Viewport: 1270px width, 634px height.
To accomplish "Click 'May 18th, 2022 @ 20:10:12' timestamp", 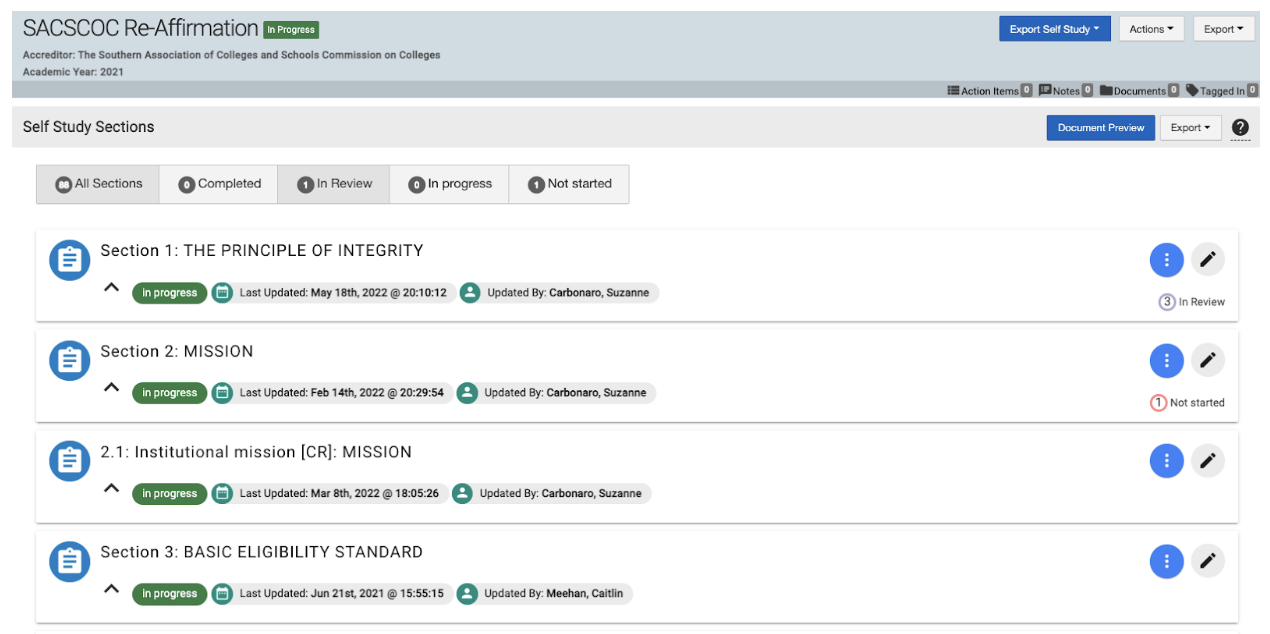I will (x=379, y=293).
